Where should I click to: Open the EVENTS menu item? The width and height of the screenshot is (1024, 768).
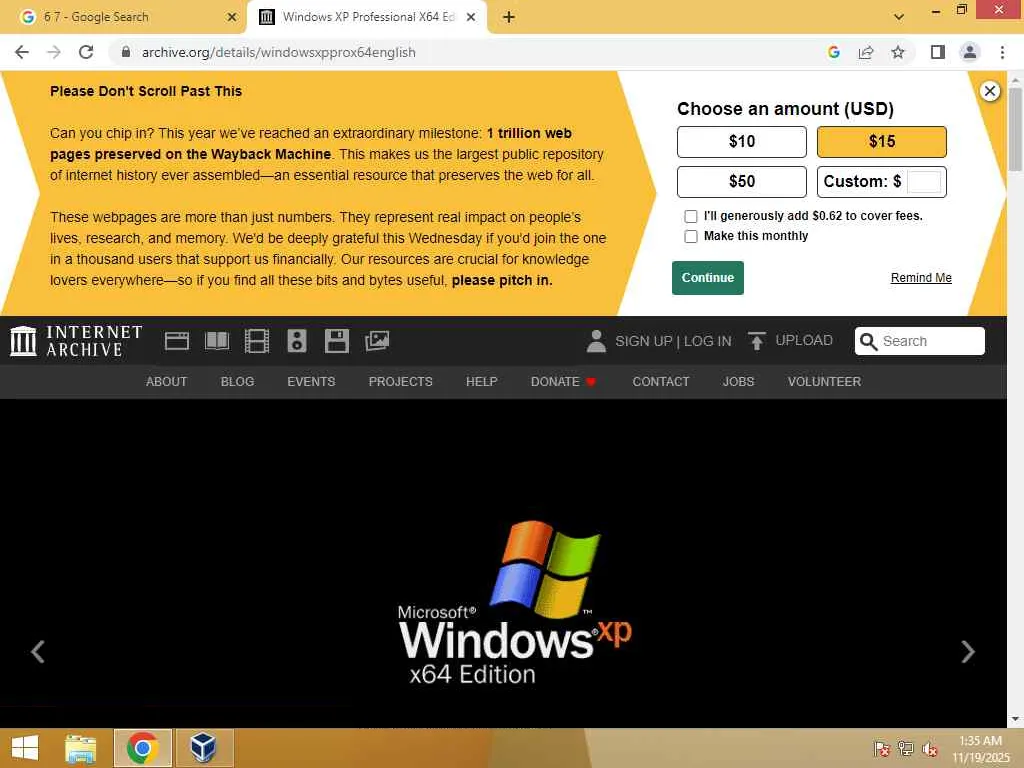(x=311, y=381)
